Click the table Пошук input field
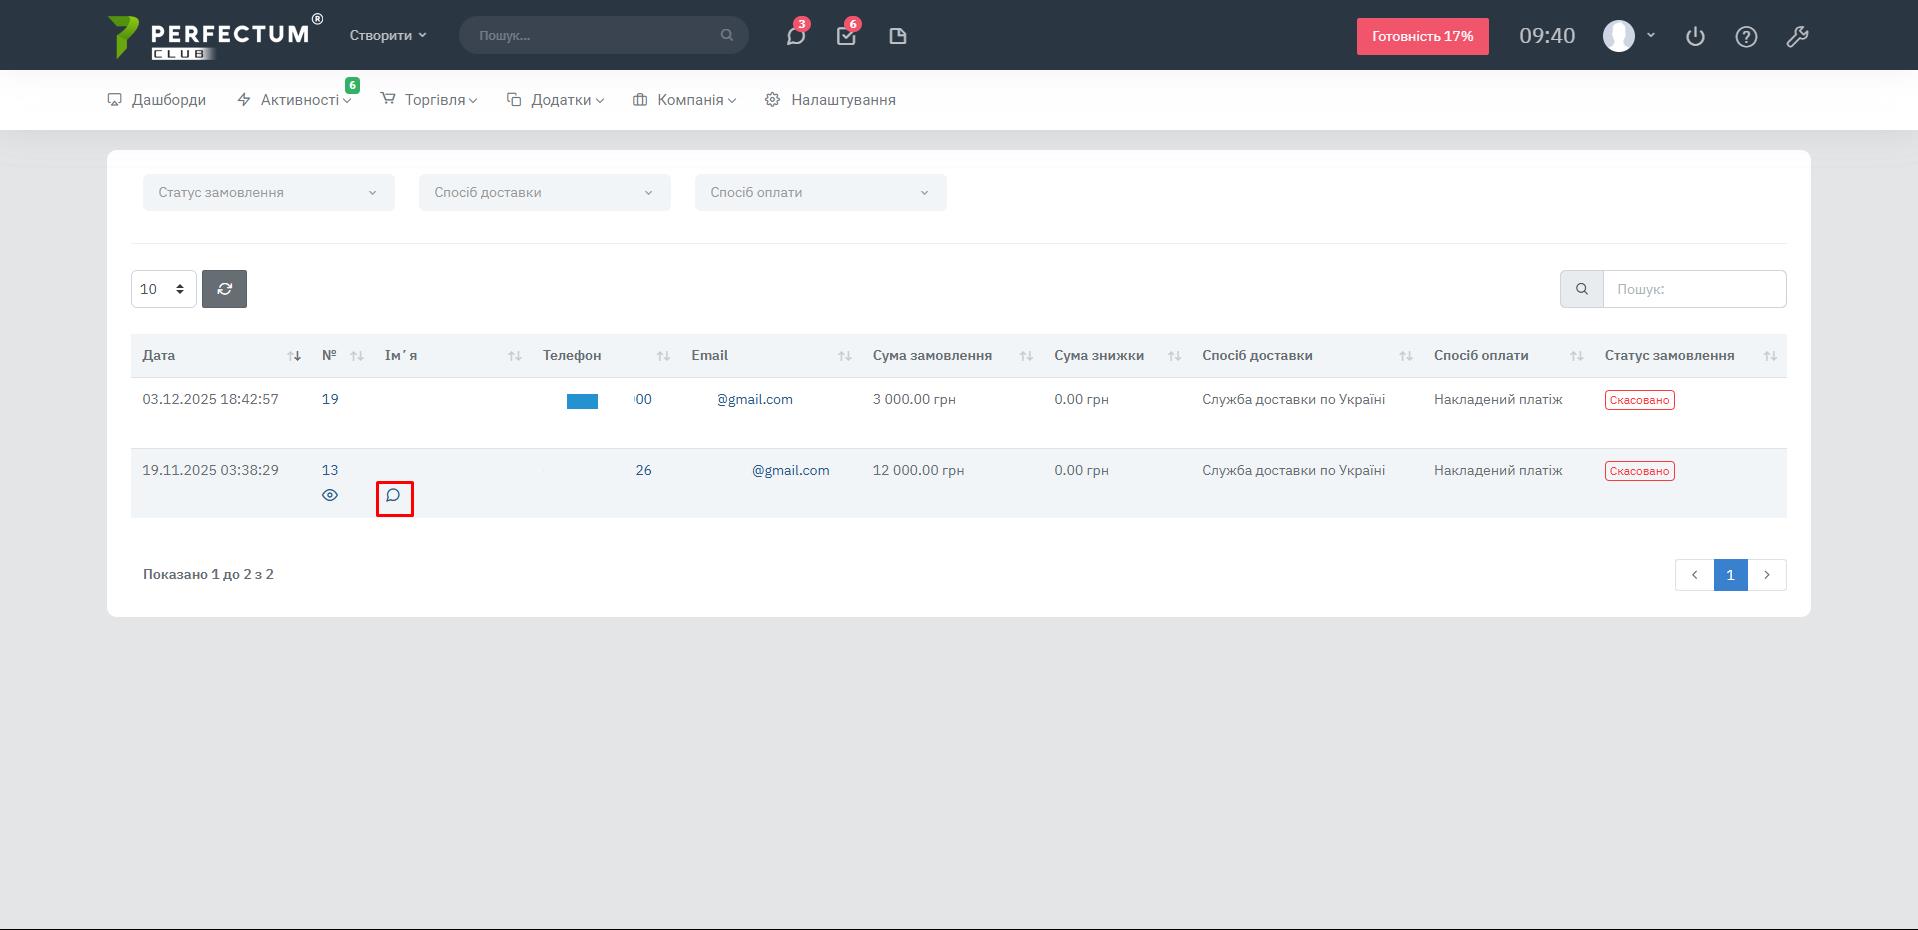This screenshot has width=1918, height=930. coord(1693,289)
